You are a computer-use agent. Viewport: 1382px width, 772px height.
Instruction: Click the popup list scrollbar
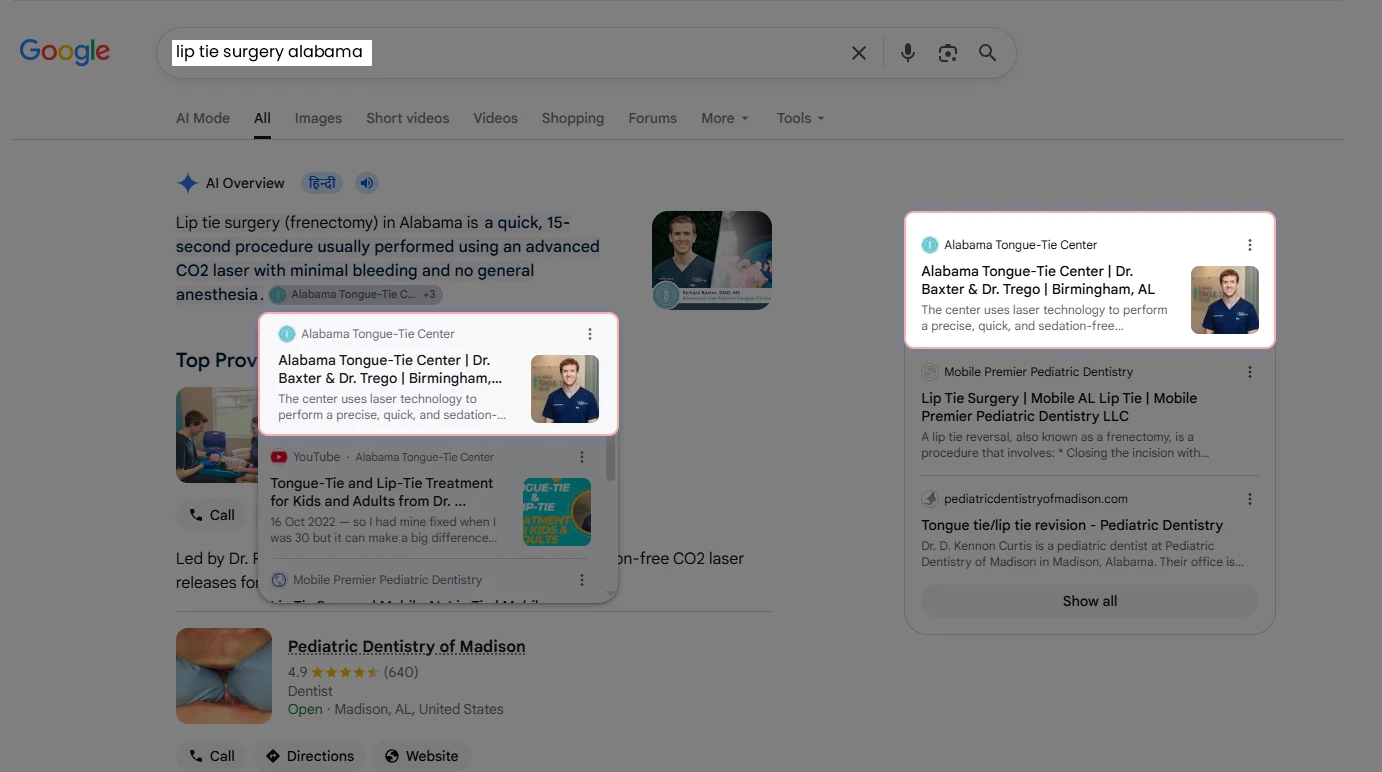pos(611,460)
